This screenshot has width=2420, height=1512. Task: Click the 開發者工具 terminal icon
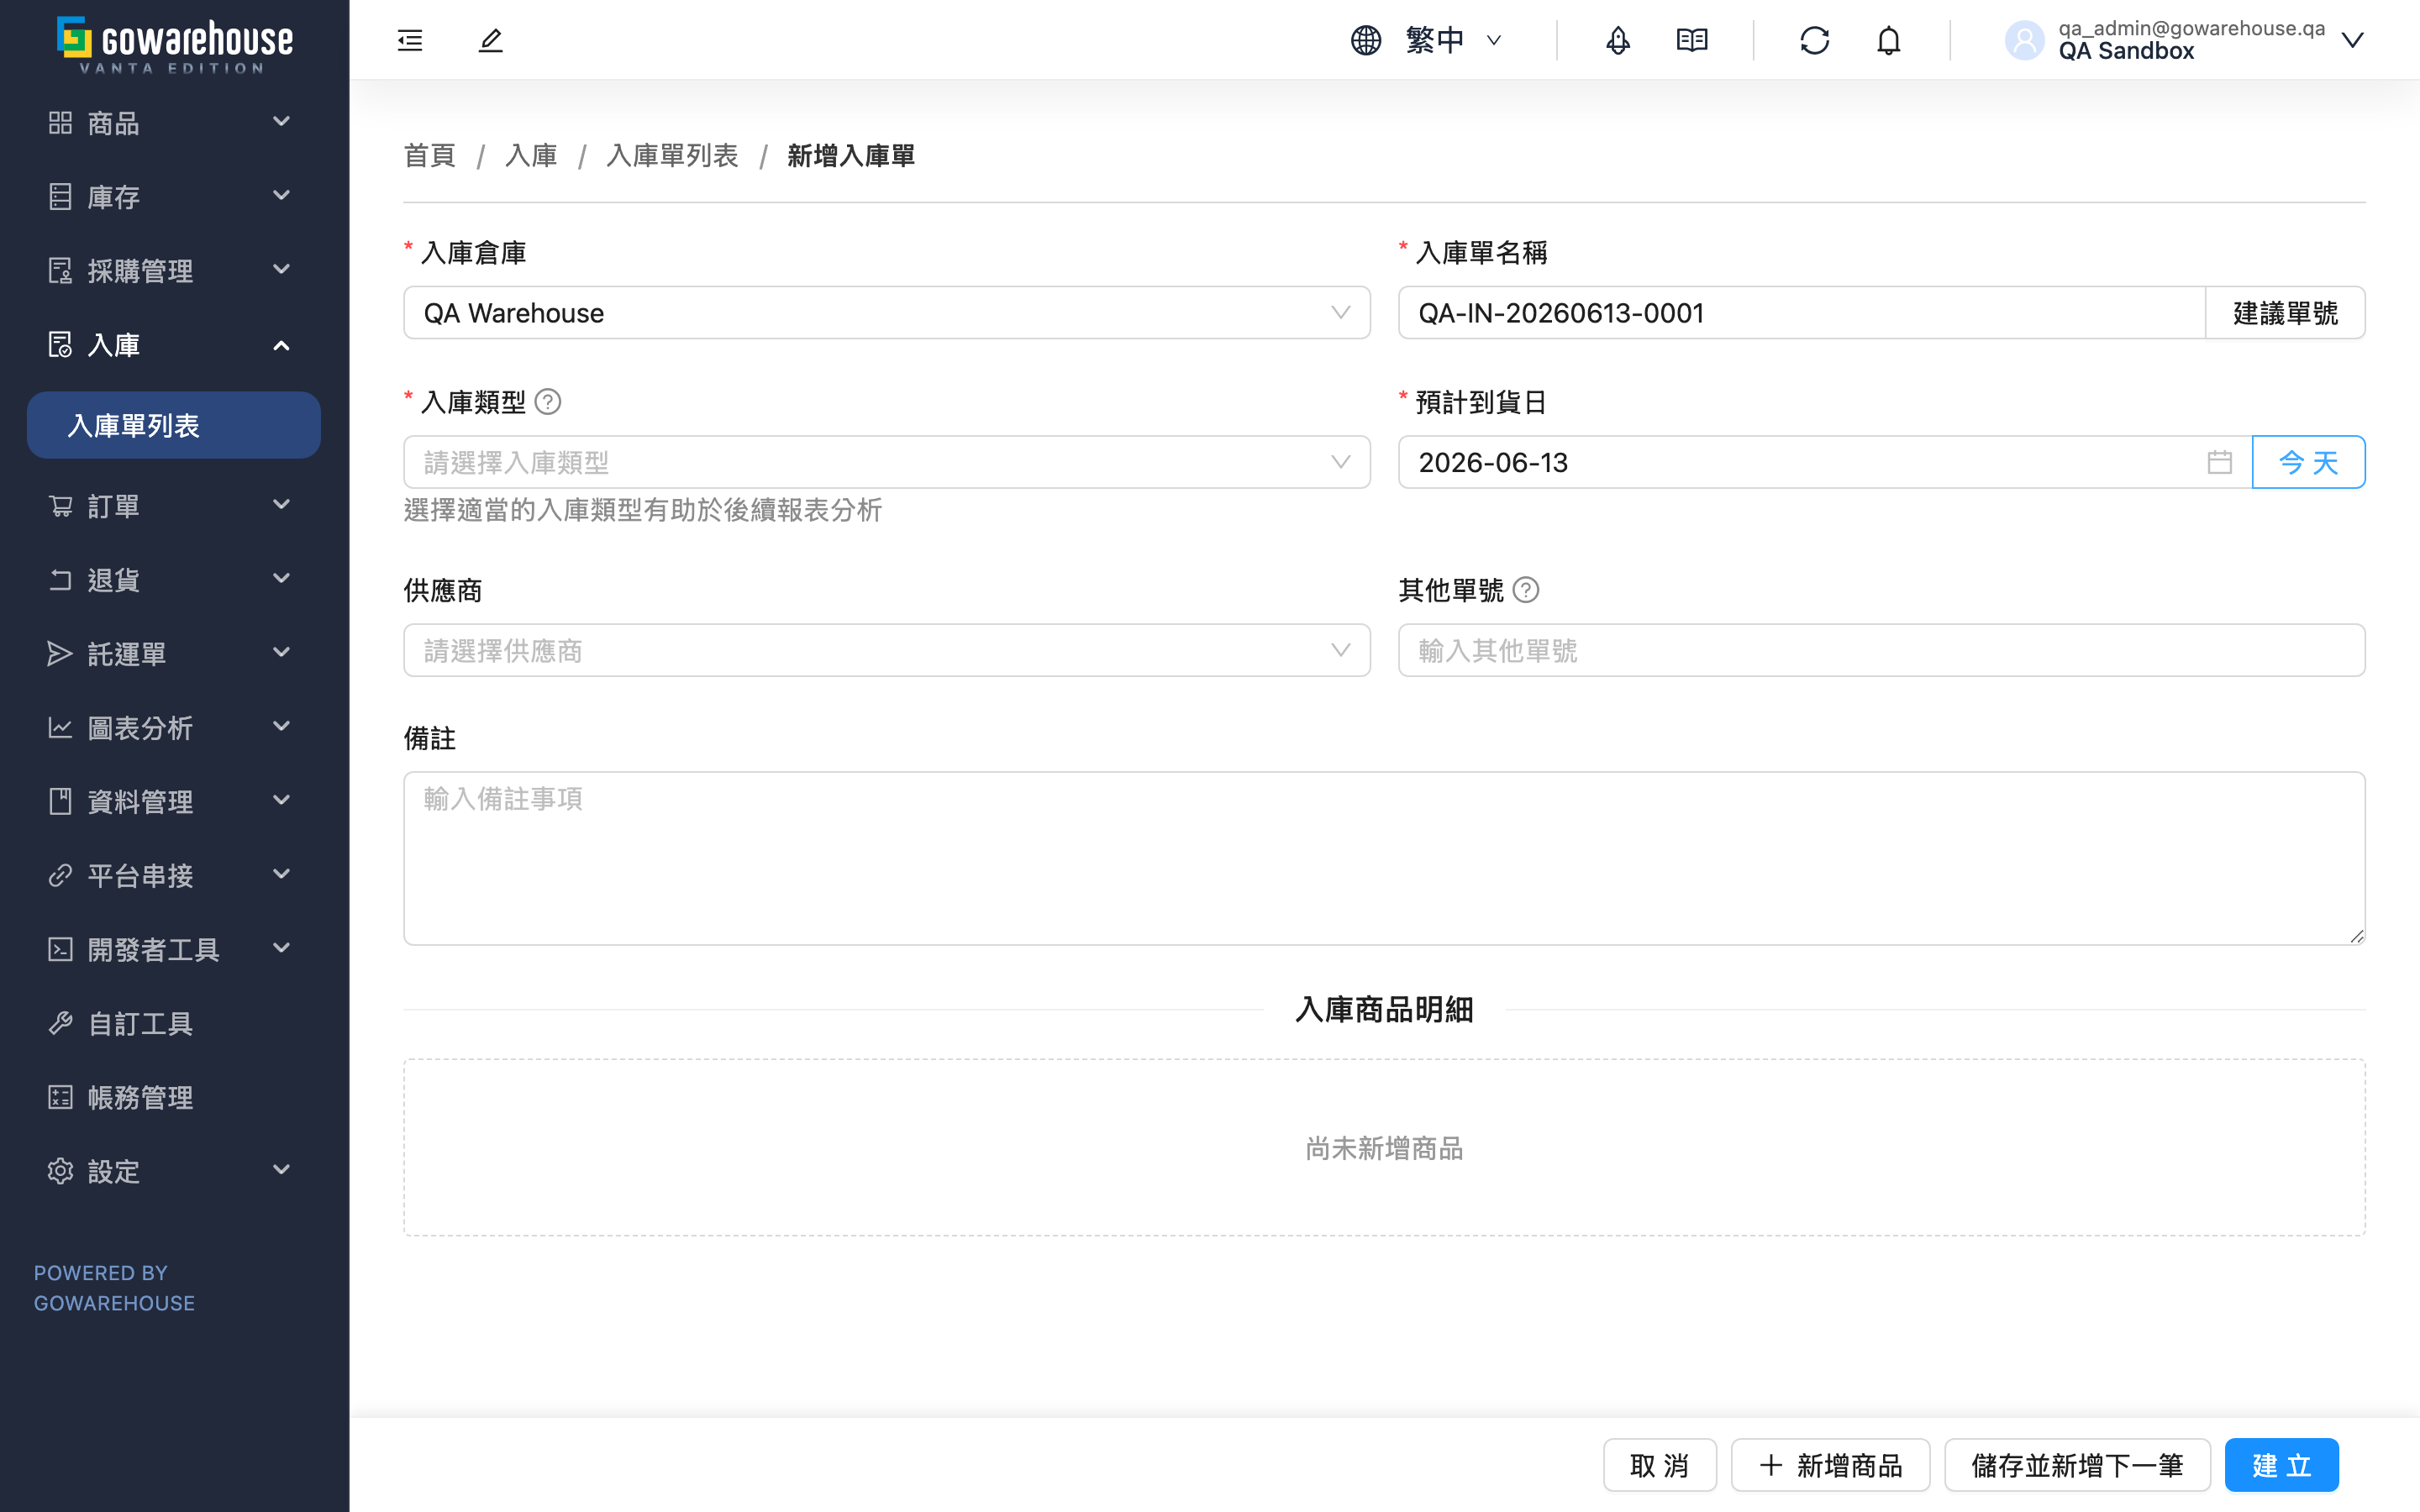[60, 950]
